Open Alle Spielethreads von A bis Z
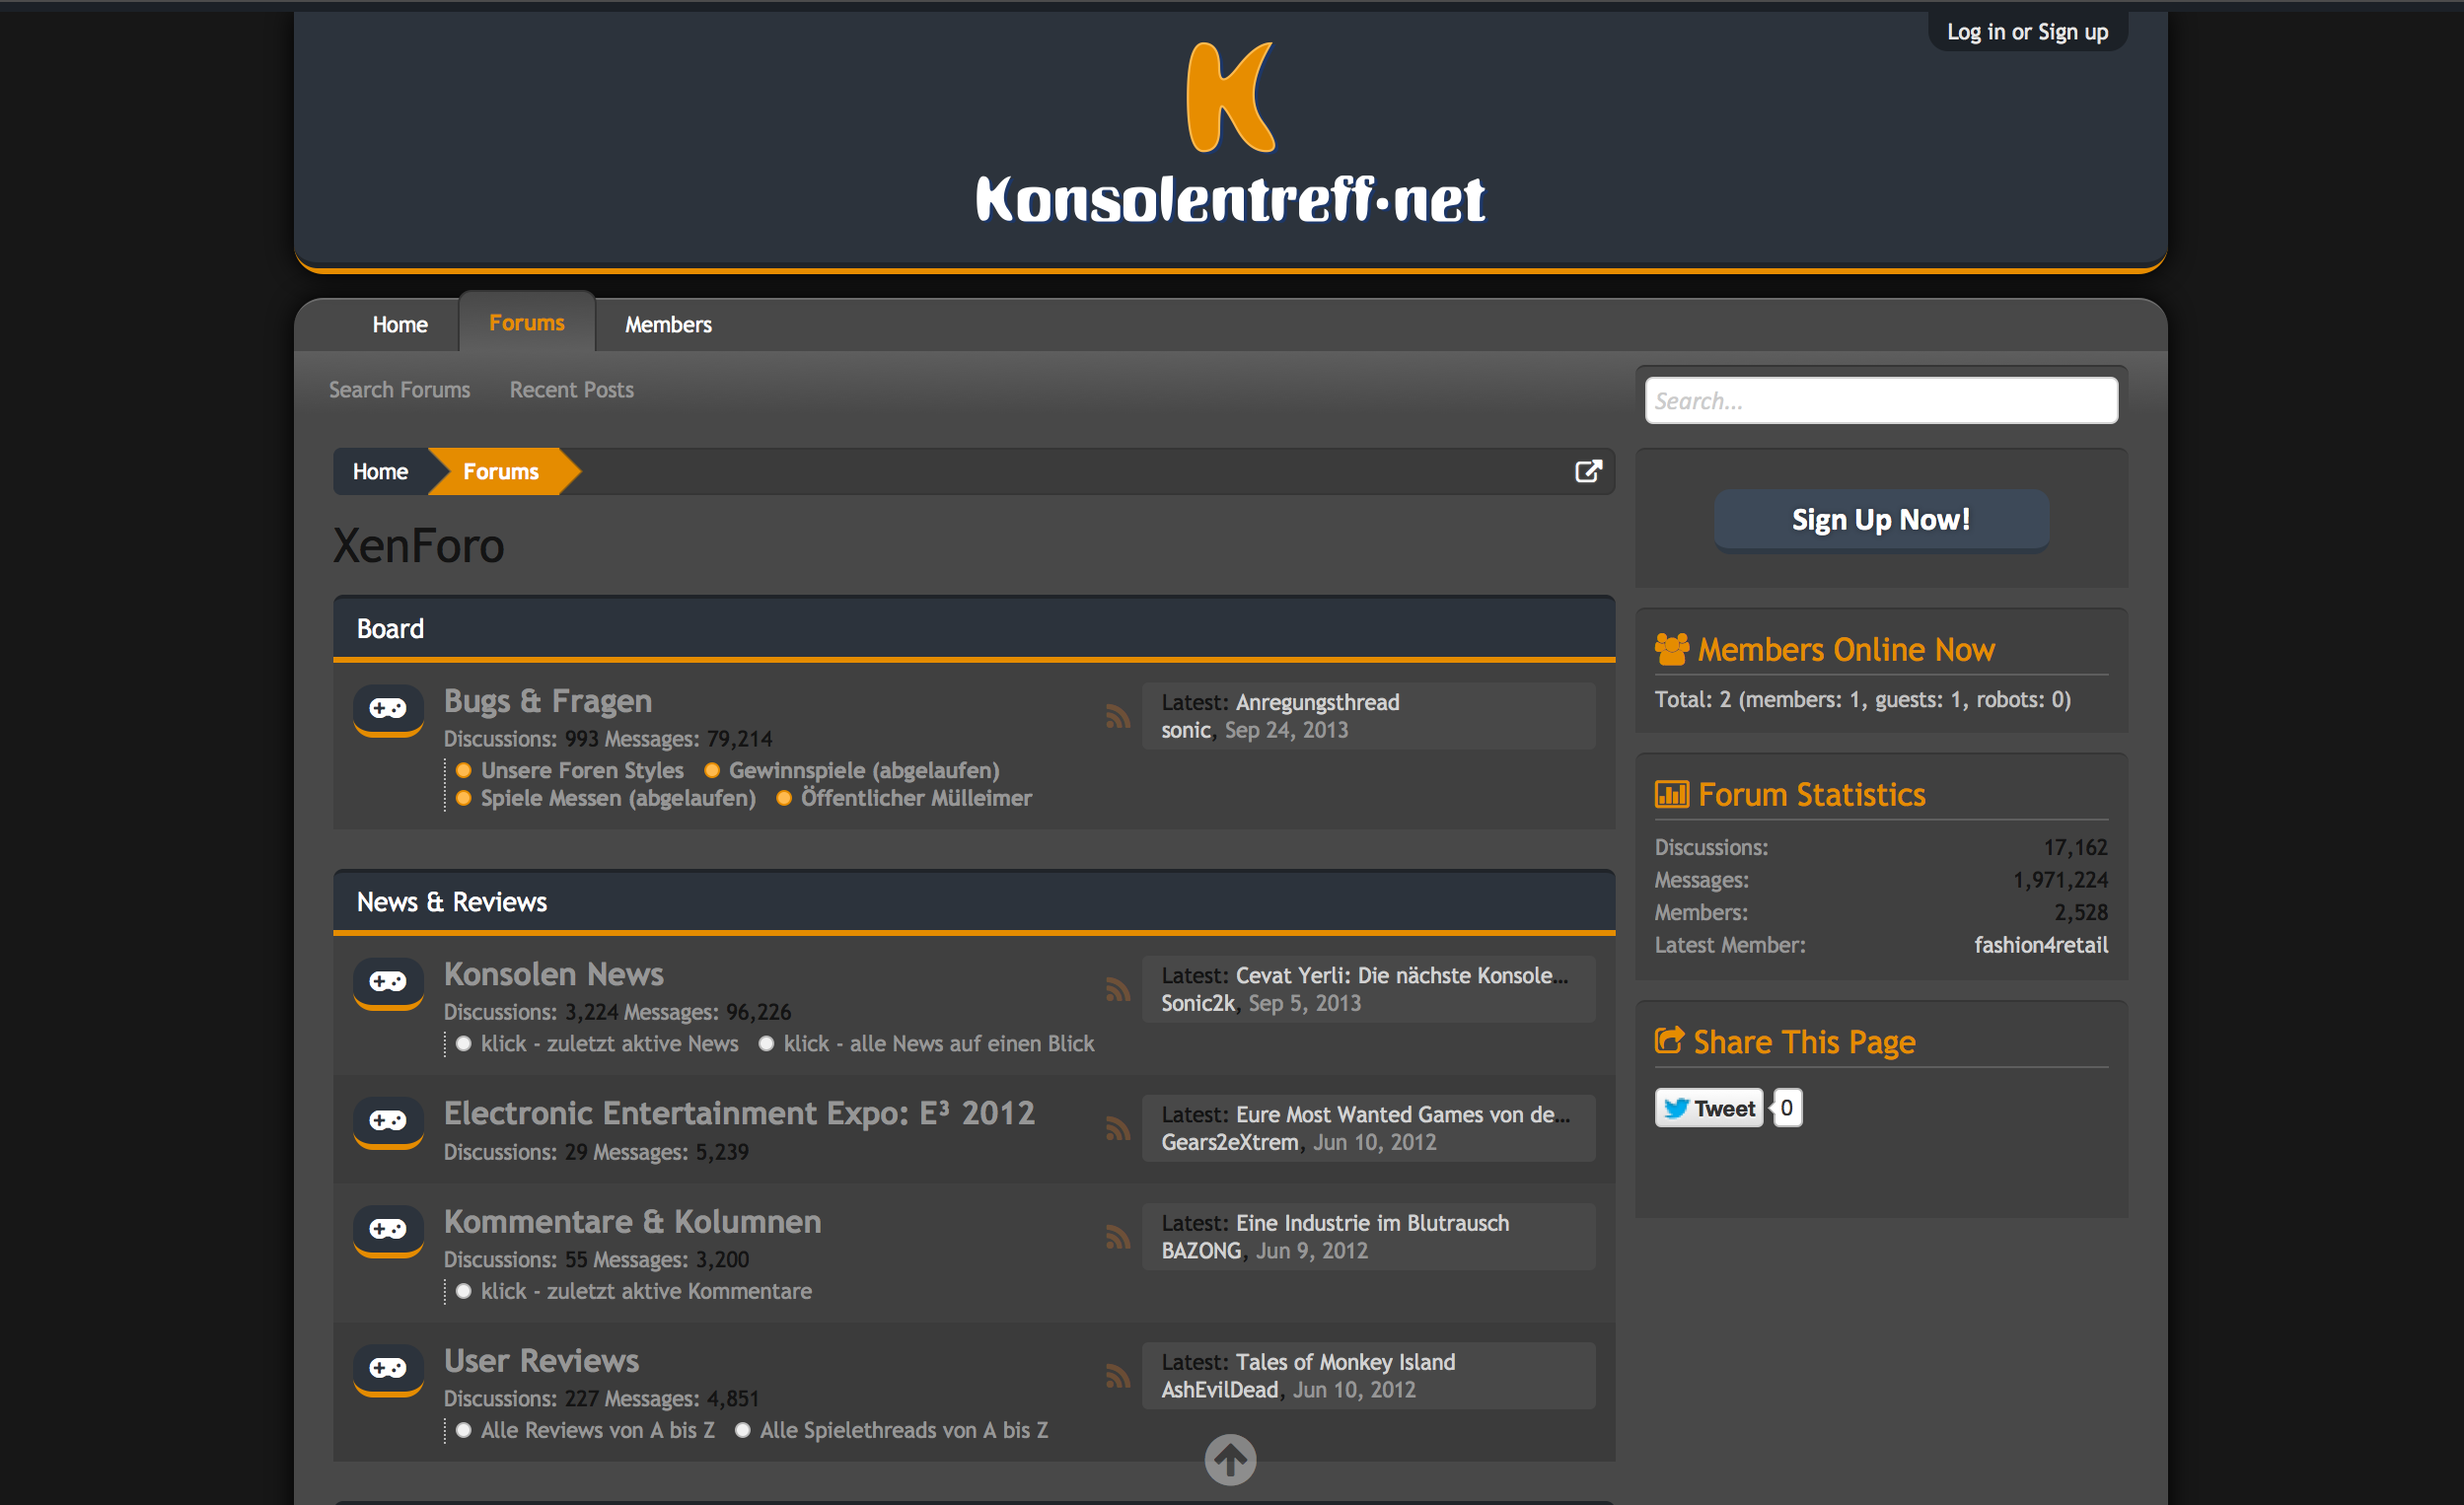 [x=904, y=1430]
